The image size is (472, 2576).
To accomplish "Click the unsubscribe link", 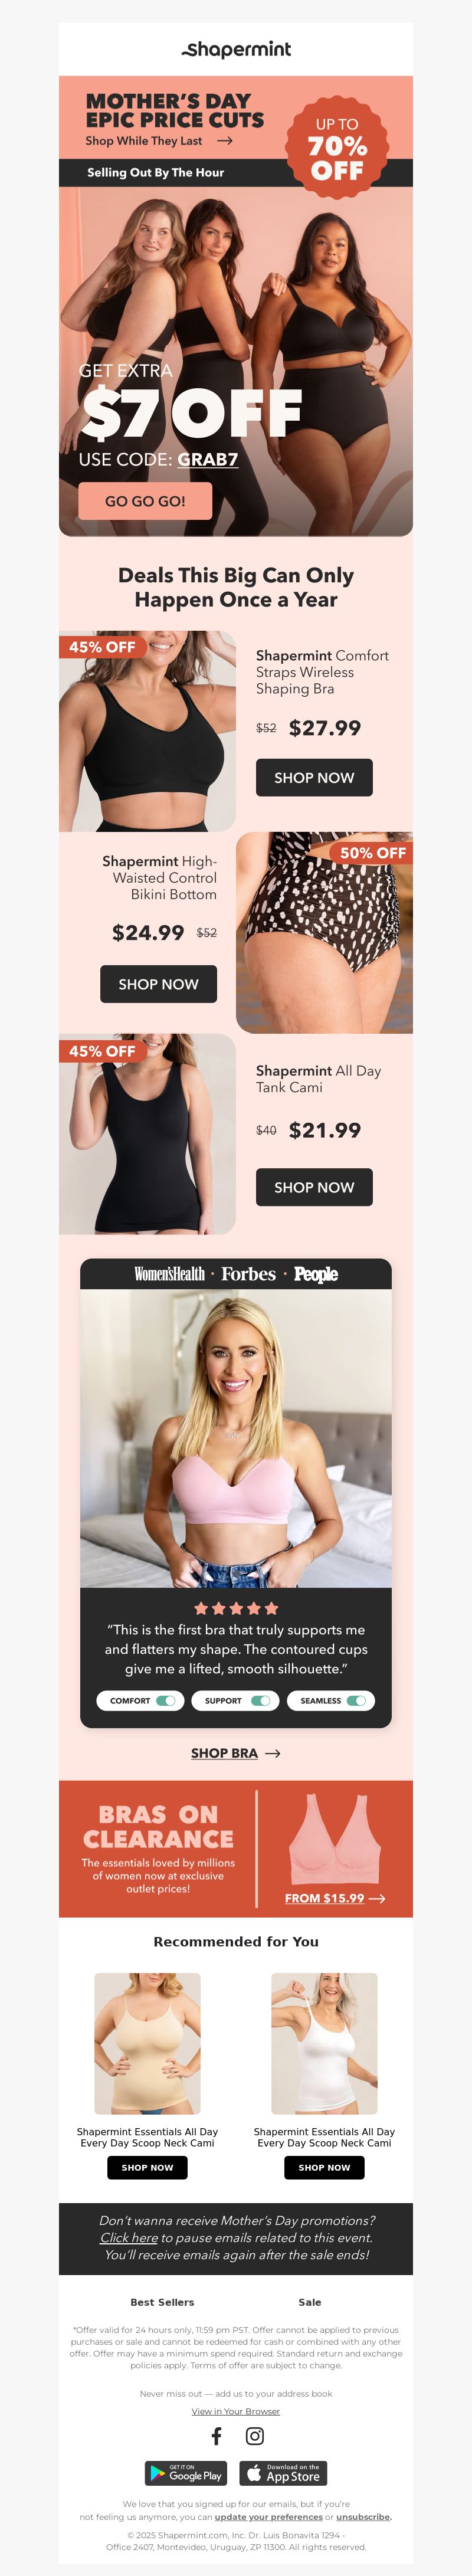I will pyautogui.click(x=363, y=2517).
